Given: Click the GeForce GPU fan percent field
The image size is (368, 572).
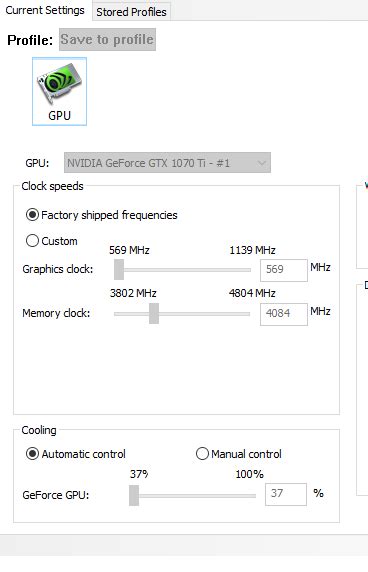Looking at the screenshot, I should (x=286, y=494).
